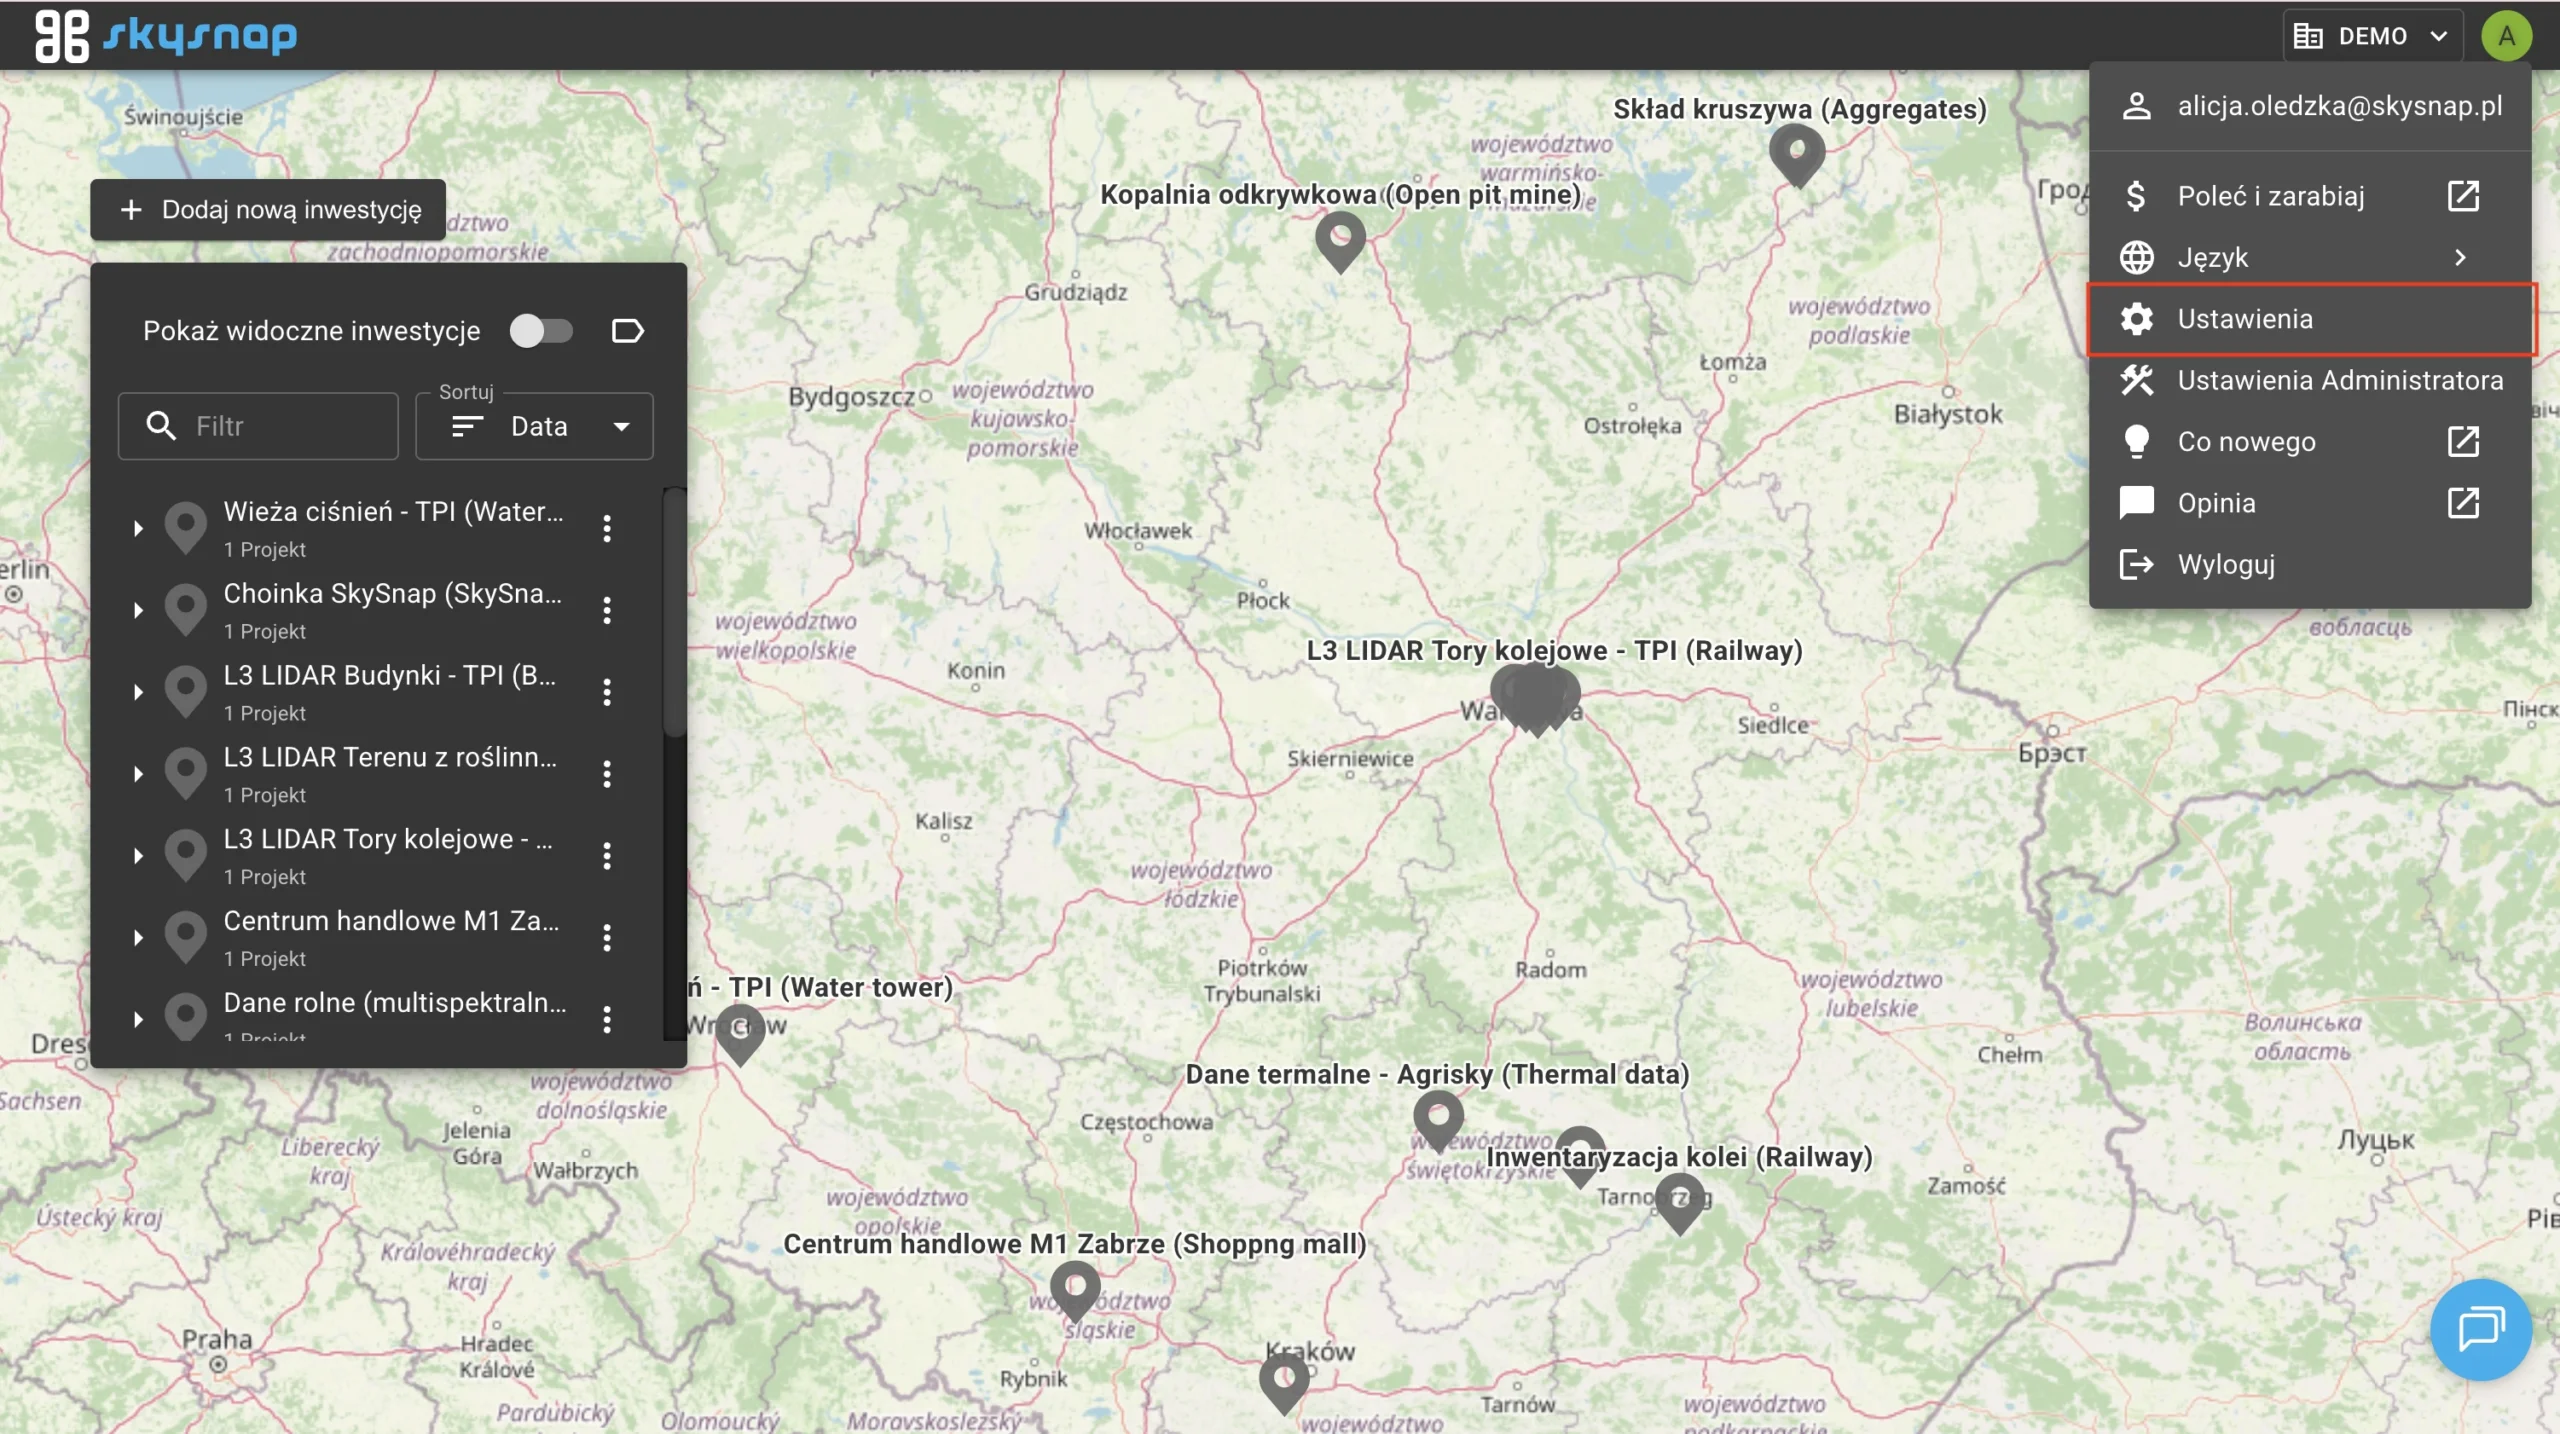Click the Centrum handlowe M1 Zabrze map pin
Image resolution: width=2560 pixels, height=1434 pixels.
pos(1075,1287)
